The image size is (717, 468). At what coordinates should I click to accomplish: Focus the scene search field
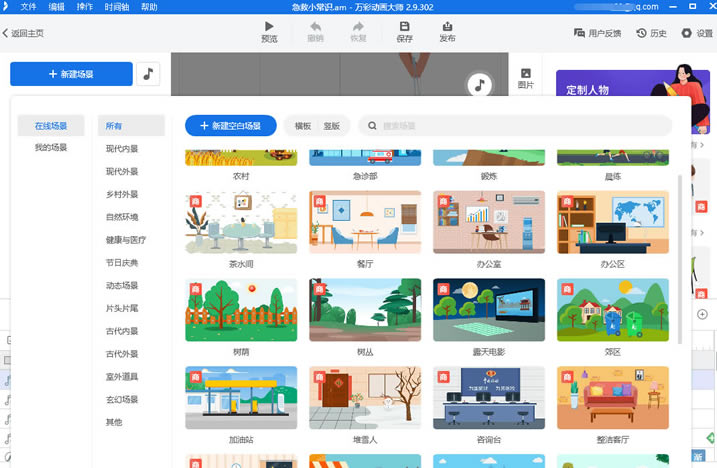tap(515, 125)
